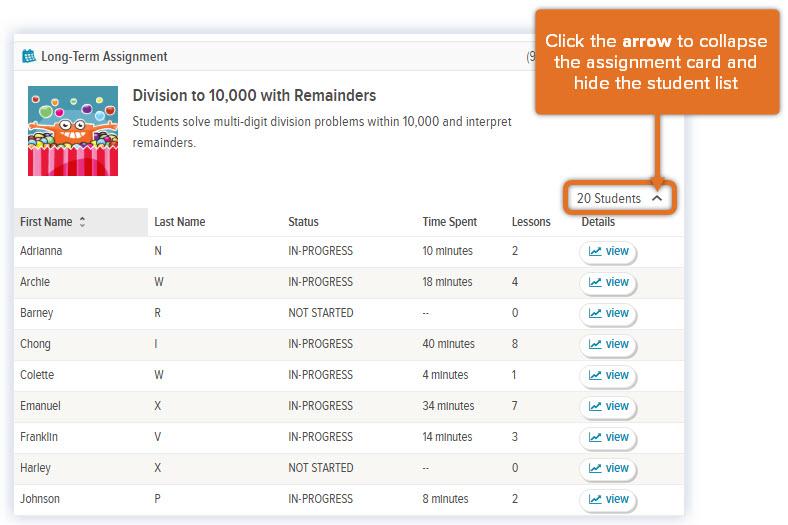Click the 4 minutes time cell
The width and height of the screenshot is (788, 525).
coord(445,375)
